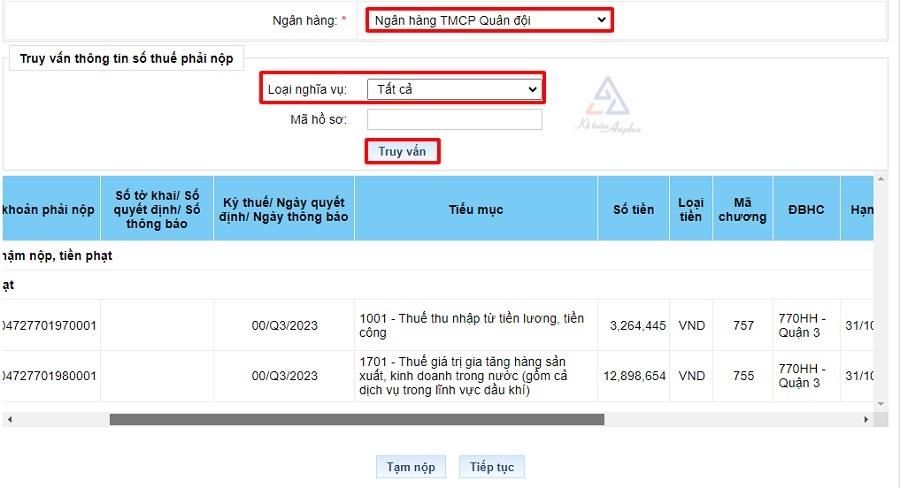The height and width of the screenshot is (488, 900).
Task: Click the vertical scrollbar down arrow
Action: tap(881, 405)
